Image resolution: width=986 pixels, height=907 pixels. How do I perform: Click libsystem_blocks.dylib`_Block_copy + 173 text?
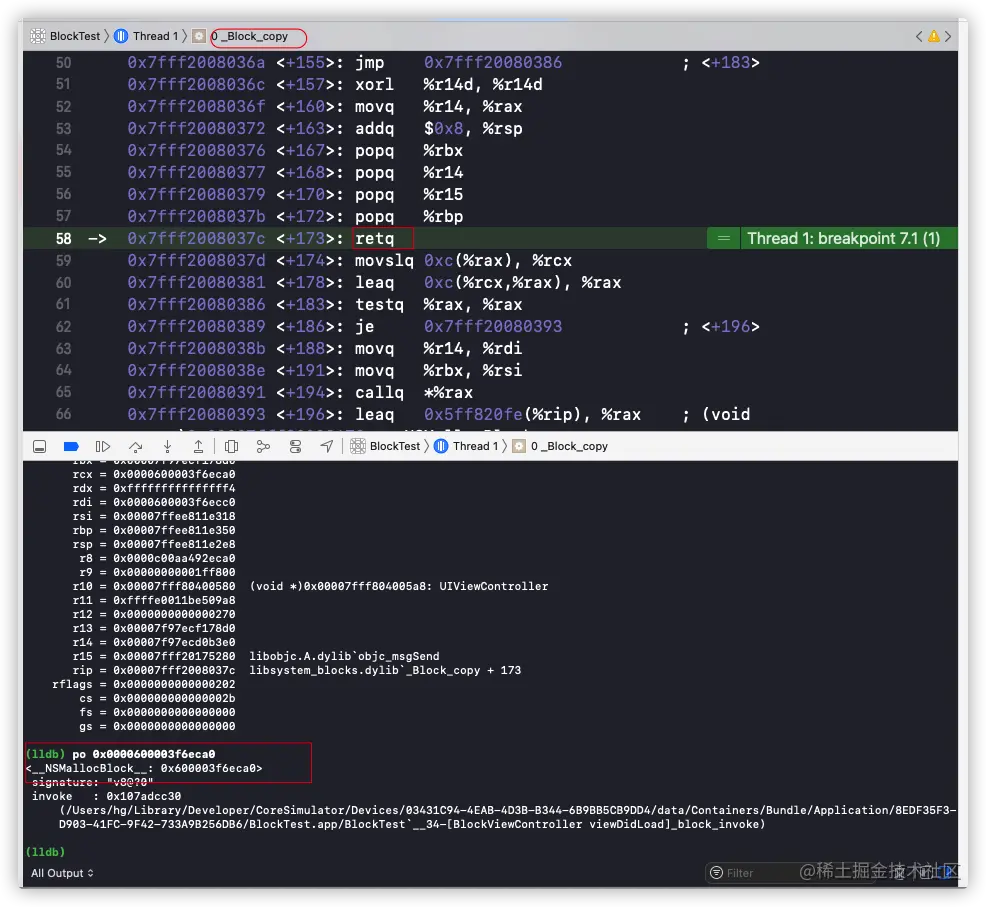385,671
